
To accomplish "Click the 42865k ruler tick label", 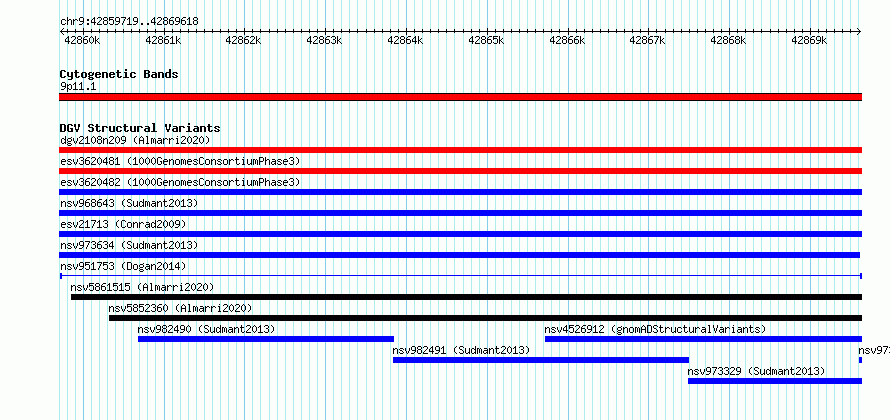I will (486, 40).
